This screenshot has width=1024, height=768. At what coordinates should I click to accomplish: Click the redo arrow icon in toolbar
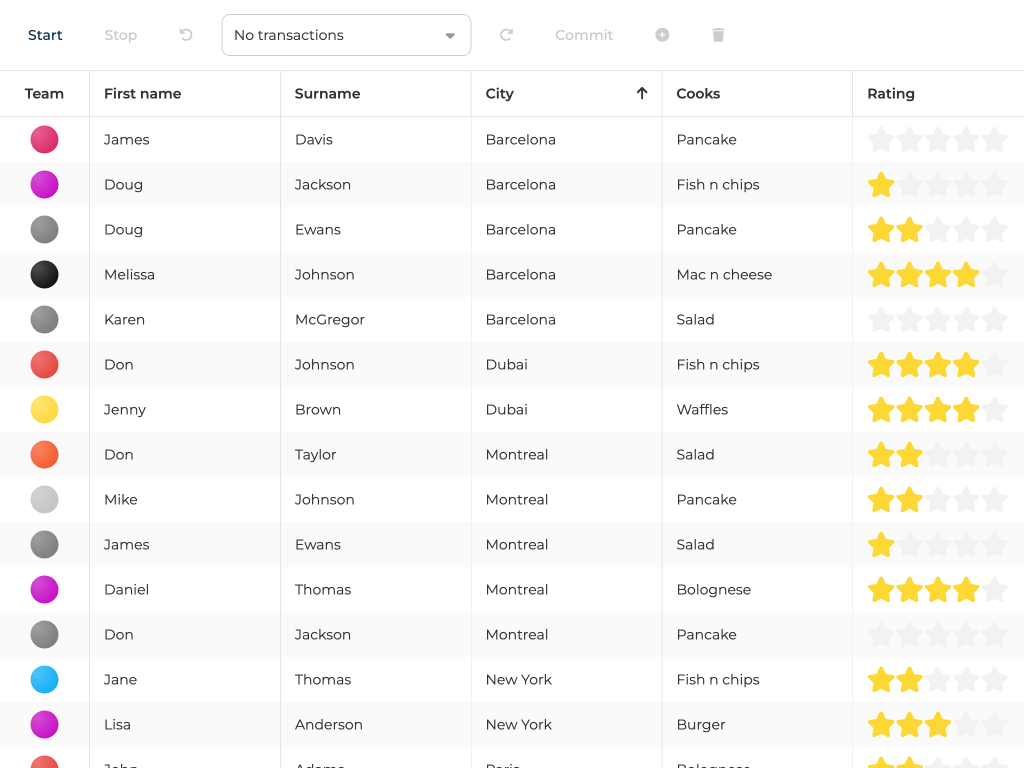(x=506, y=35)
